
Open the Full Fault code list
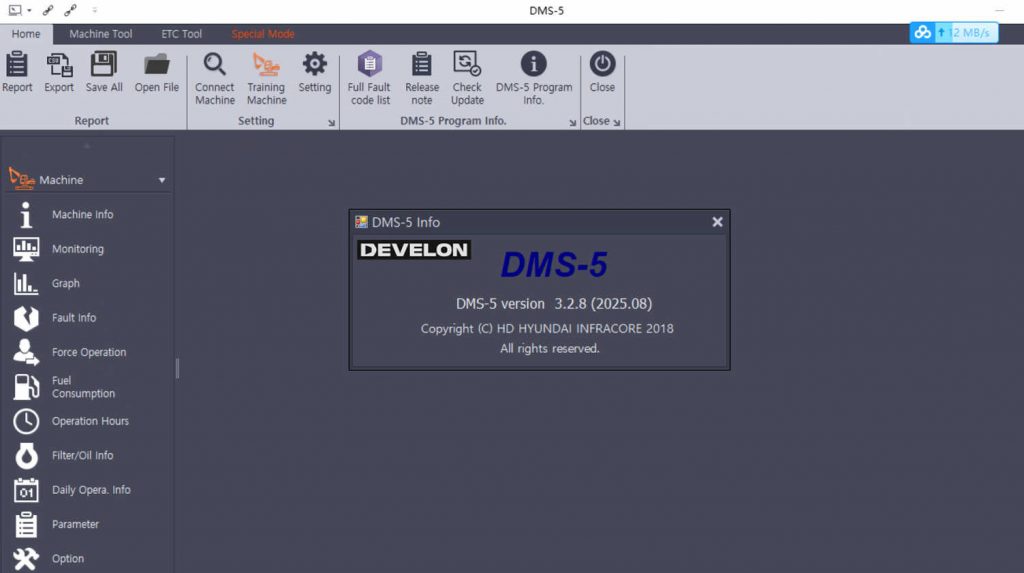click(x=370, y=66)
